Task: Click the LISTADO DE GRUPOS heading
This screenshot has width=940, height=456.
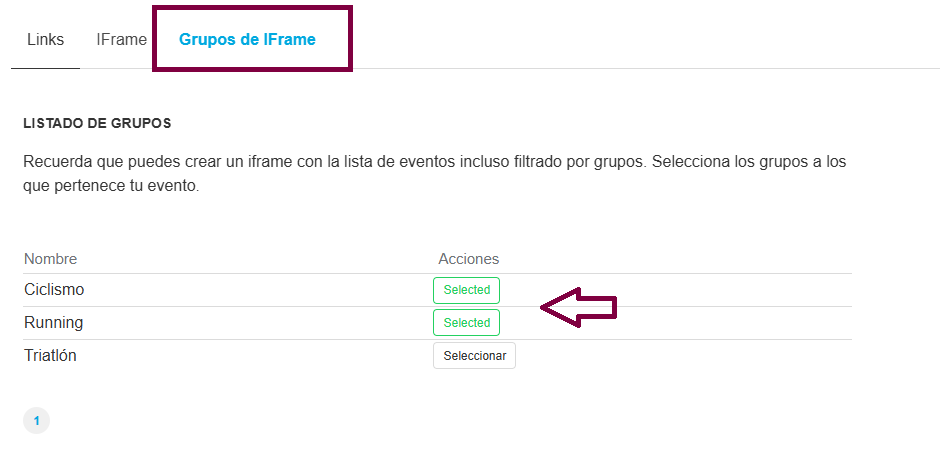Action: [x=97, y=124]
